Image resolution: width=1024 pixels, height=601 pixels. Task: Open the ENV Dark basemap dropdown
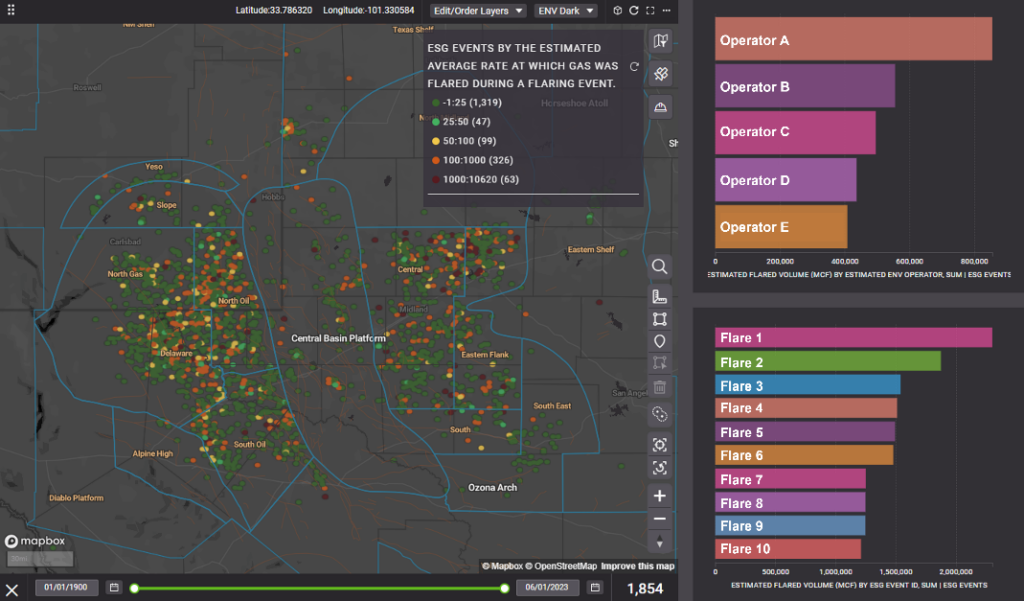[565, 10]
